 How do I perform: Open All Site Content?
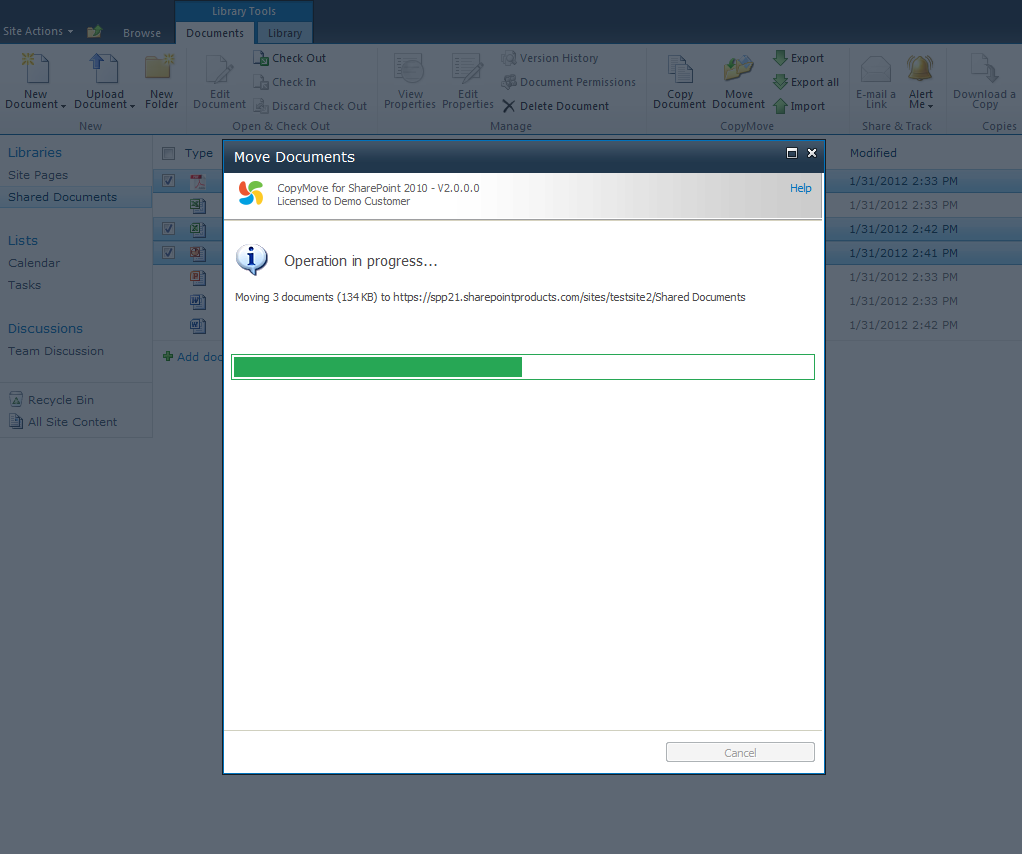click(x=63, y=422)
